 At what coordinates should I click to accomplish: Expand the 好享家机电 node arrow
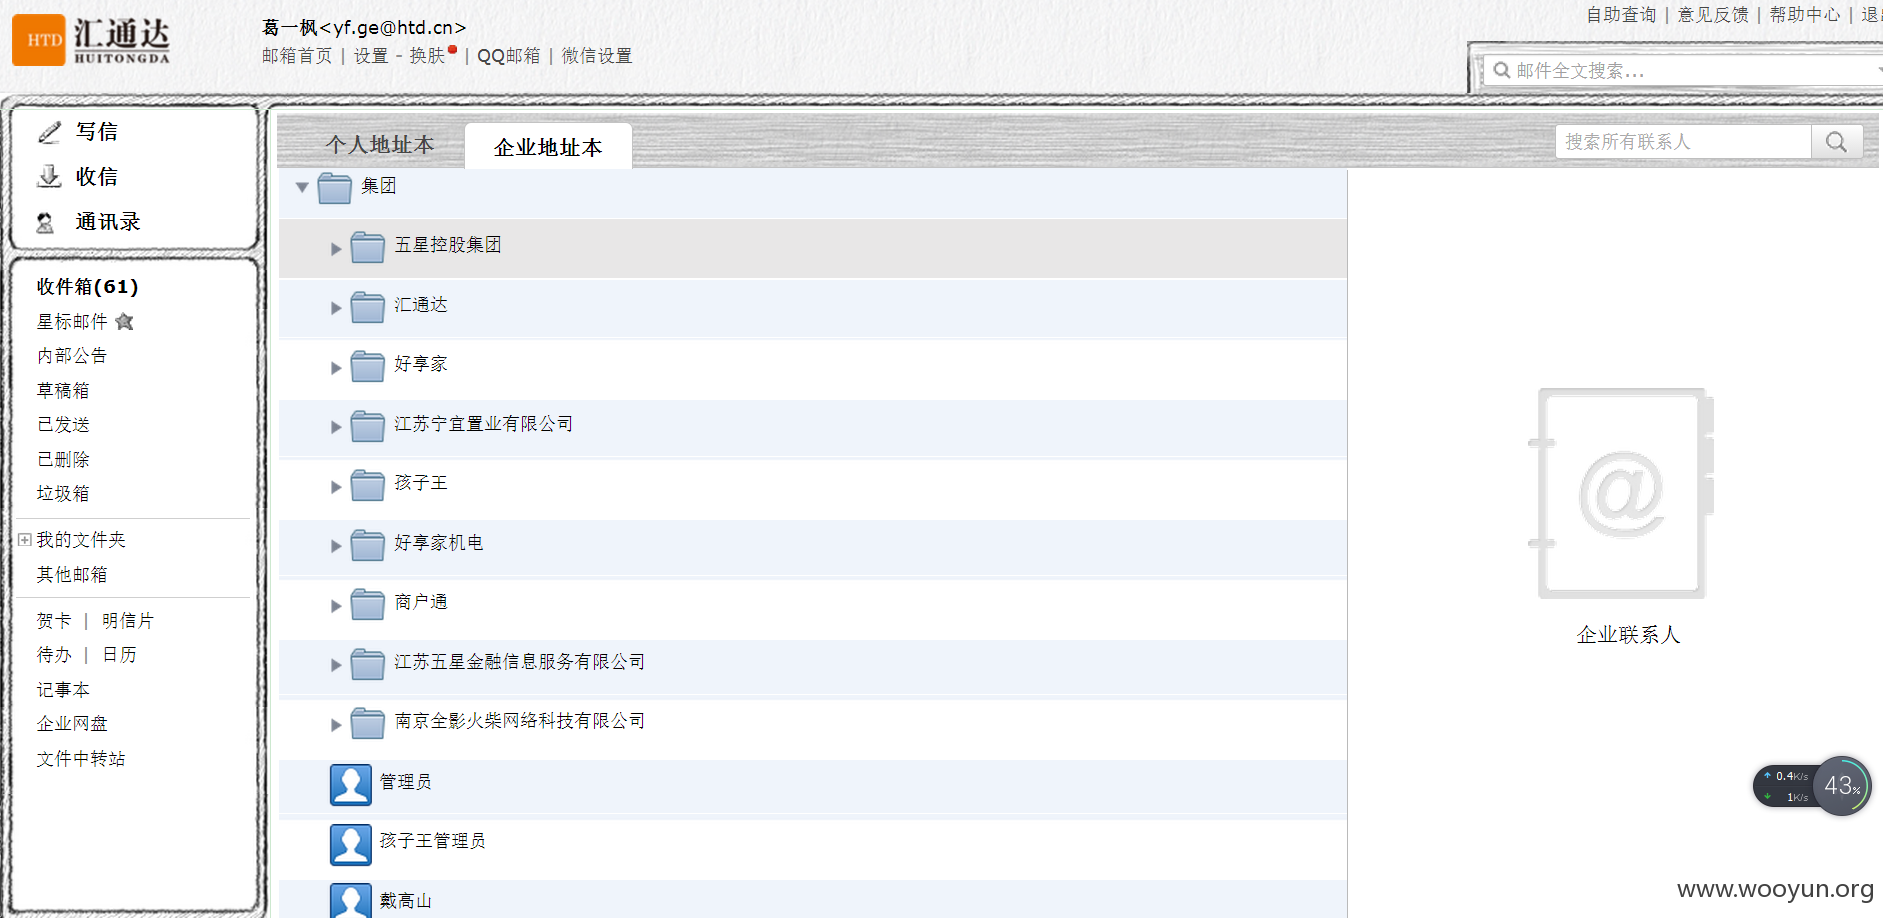(x=336, y=546)
